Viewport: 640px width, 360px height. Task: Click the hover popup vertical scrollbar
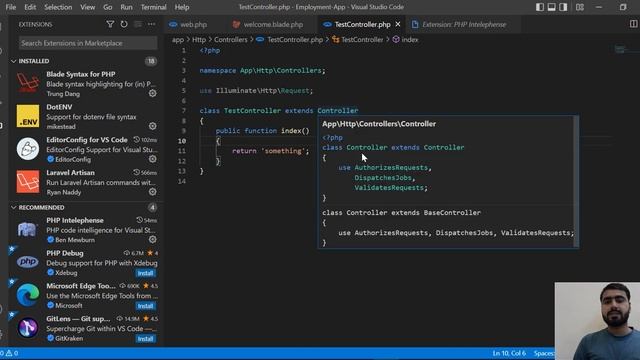coord(576,181)
